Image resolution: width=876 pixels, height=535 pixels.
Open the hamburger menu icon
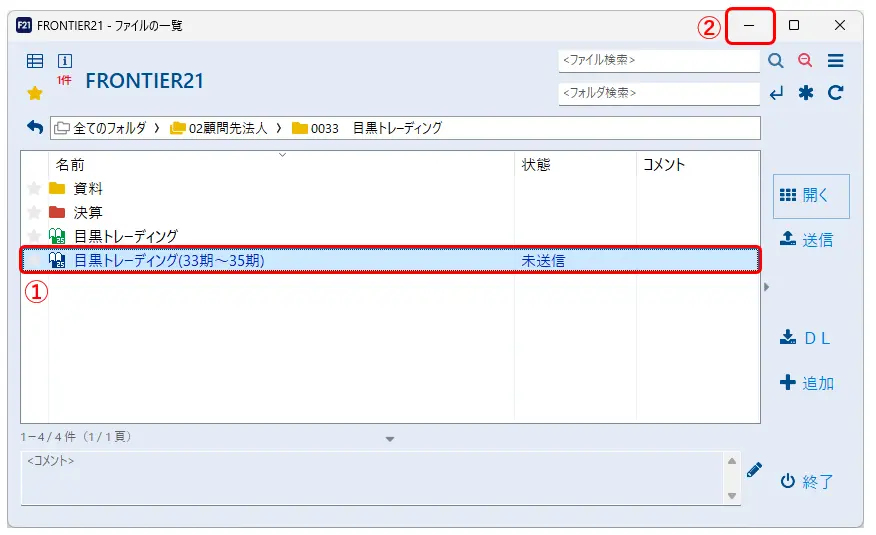pyautogui.click(x=835, y=61)
